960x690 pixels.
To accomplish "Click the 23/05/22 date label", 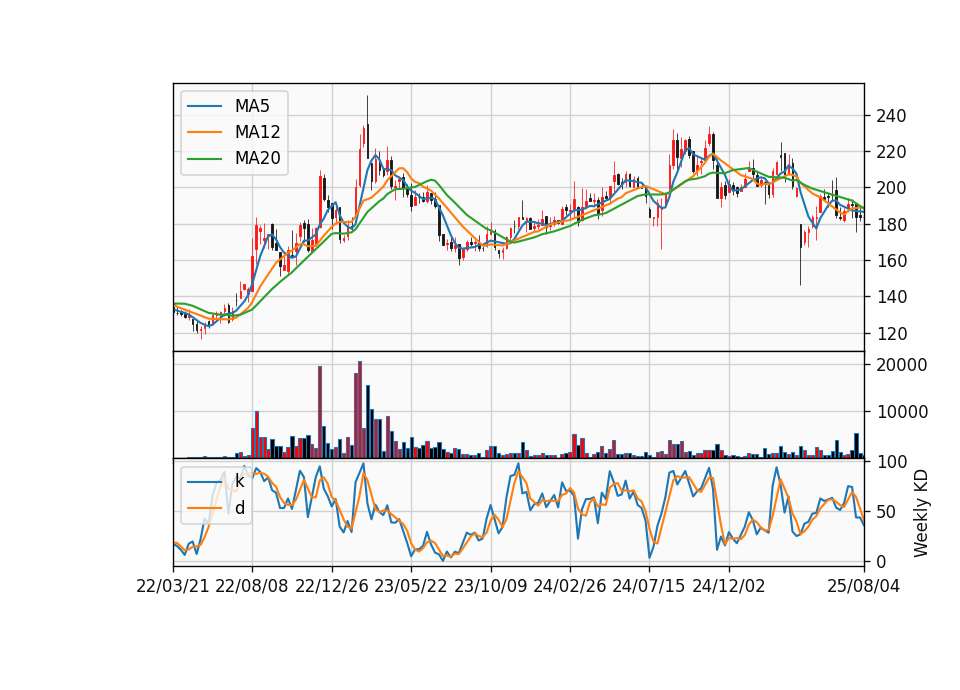I will (x=411, y=586).
